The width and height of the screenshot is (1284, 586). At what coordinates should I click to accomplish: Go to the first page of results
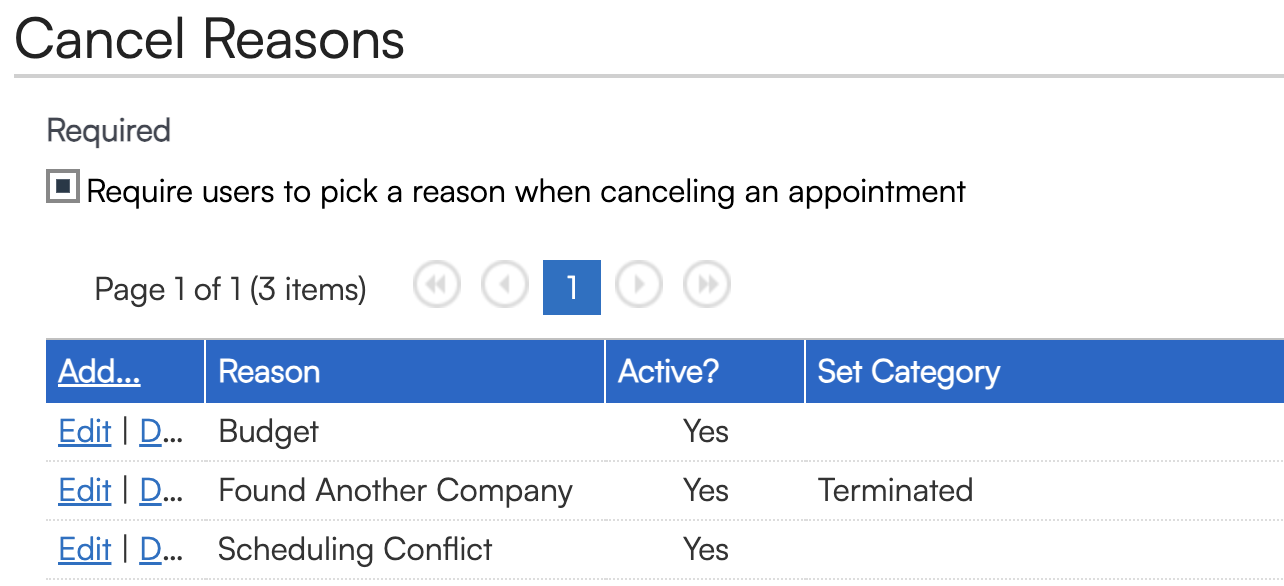[x=437, y=287]
